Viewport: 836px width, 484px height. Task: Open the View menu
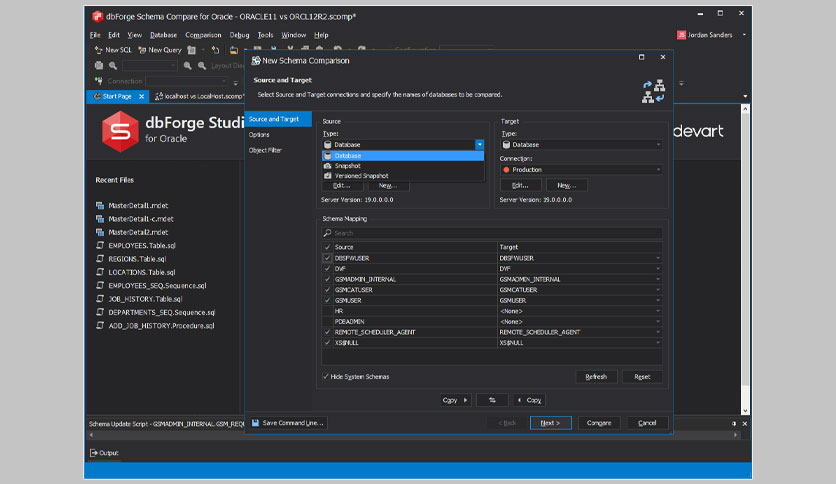(x=134, y=35)
